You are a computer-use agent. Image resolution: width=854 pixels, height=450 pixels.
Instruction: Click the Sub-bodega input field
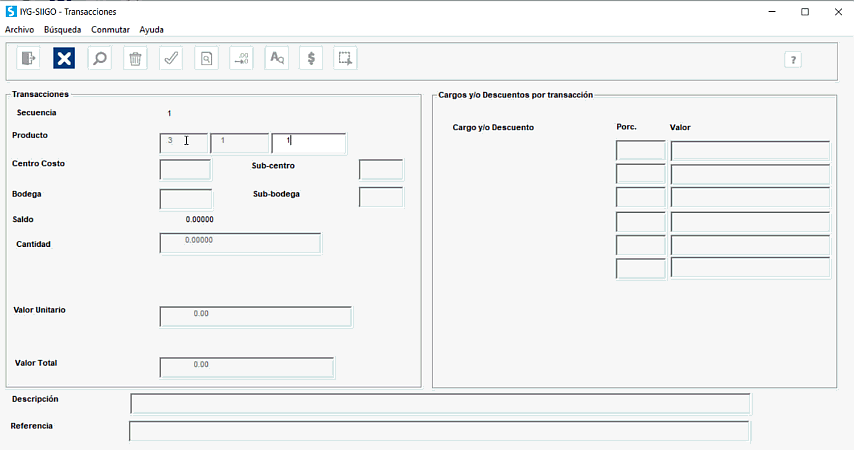(381, 197)
